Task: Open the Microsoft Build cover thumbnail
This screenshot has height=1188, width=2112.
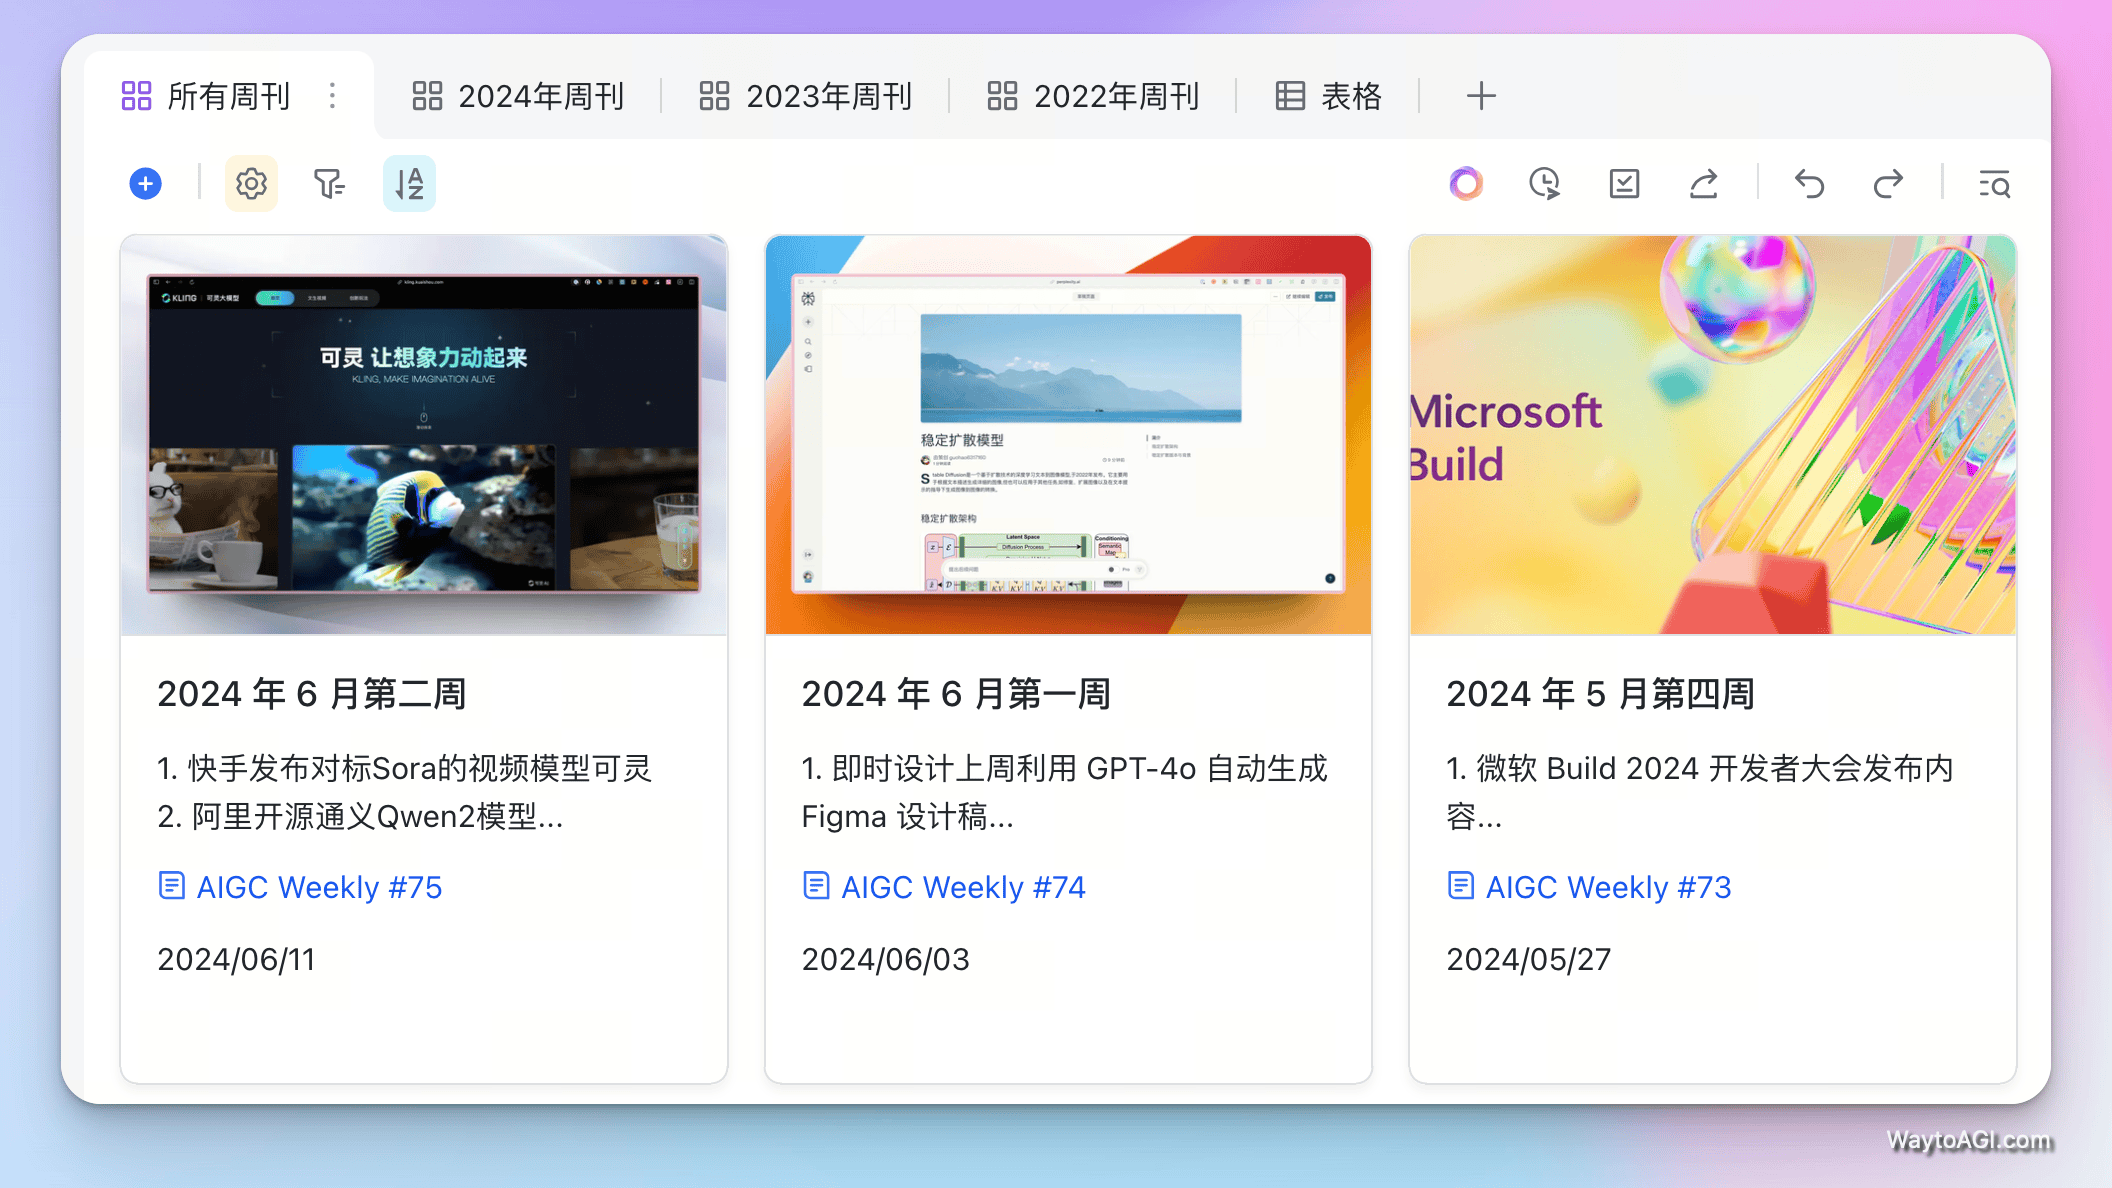Action: (1713, 435)
